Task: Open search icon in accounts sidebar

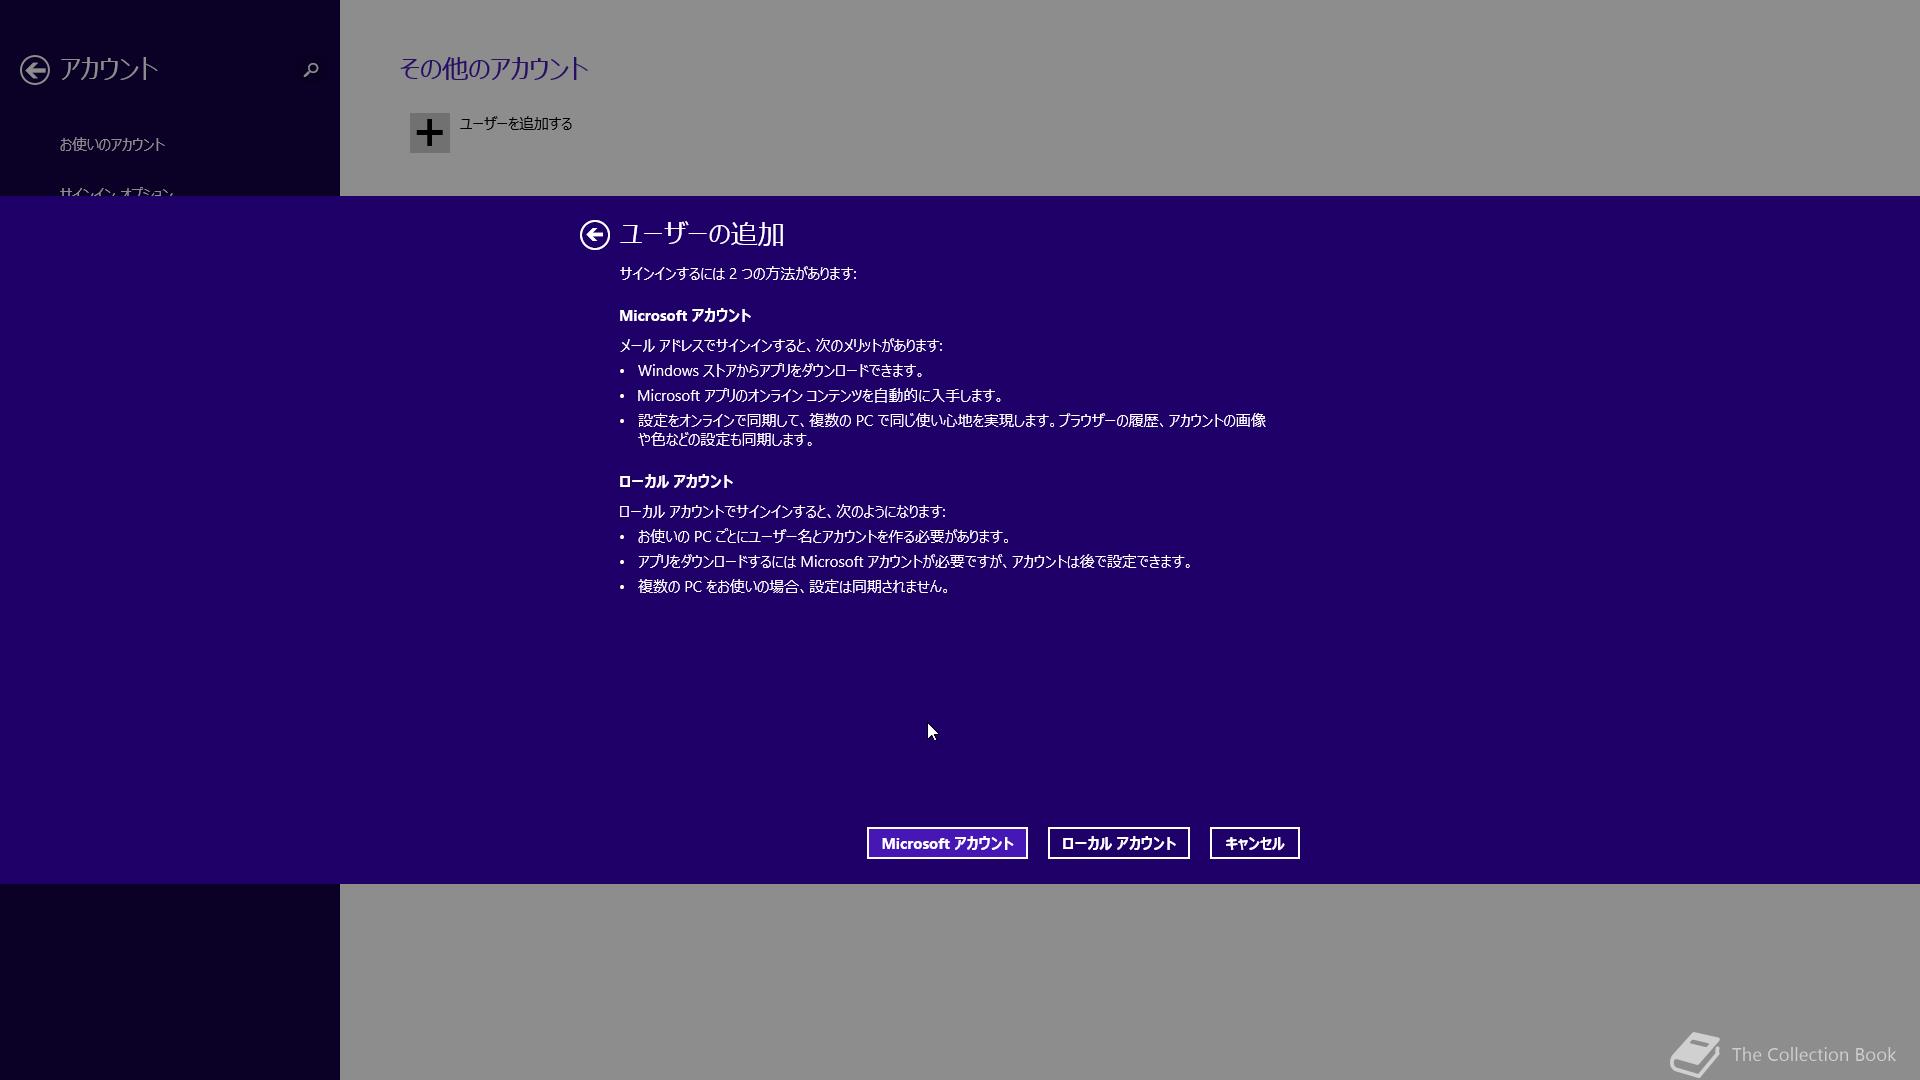Action: (x=311, y=69)
